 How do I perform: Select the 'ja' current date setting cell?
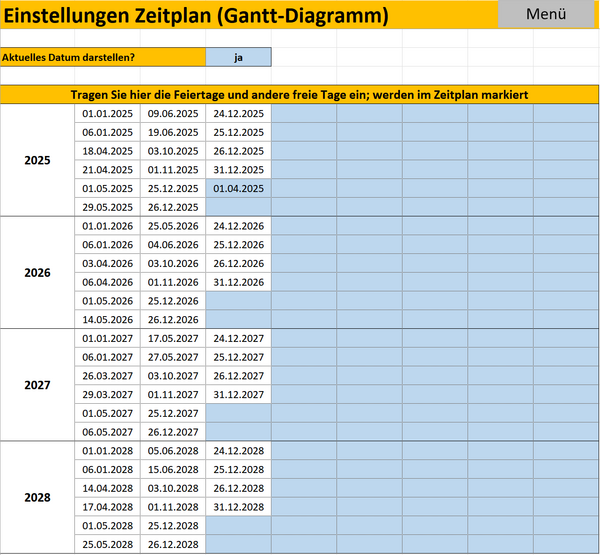coord(238,57)
